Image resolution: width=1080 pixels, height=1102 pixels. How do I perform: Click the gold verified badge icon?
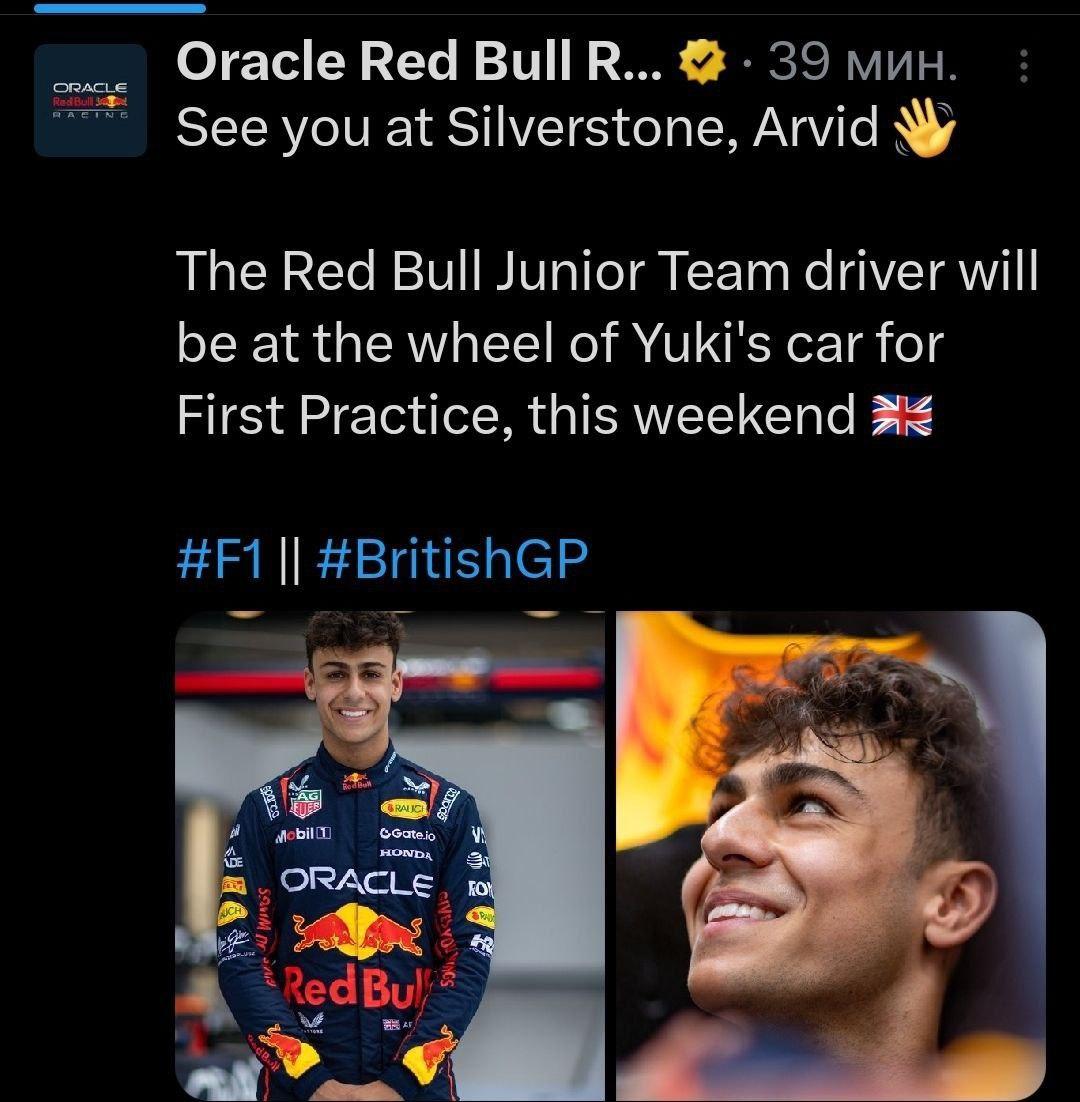[x=701, y=62]
